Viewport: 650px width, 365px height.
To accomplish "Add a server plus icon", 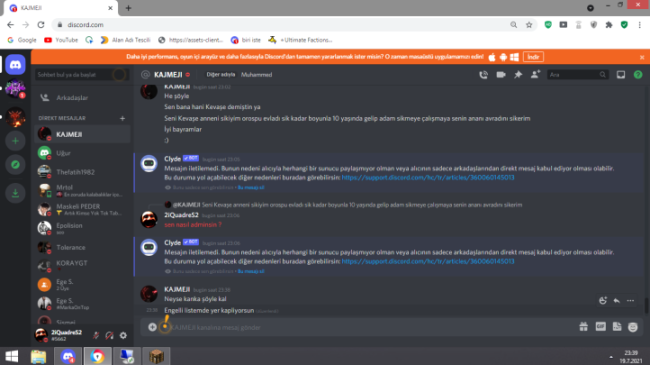I will 15,141.
